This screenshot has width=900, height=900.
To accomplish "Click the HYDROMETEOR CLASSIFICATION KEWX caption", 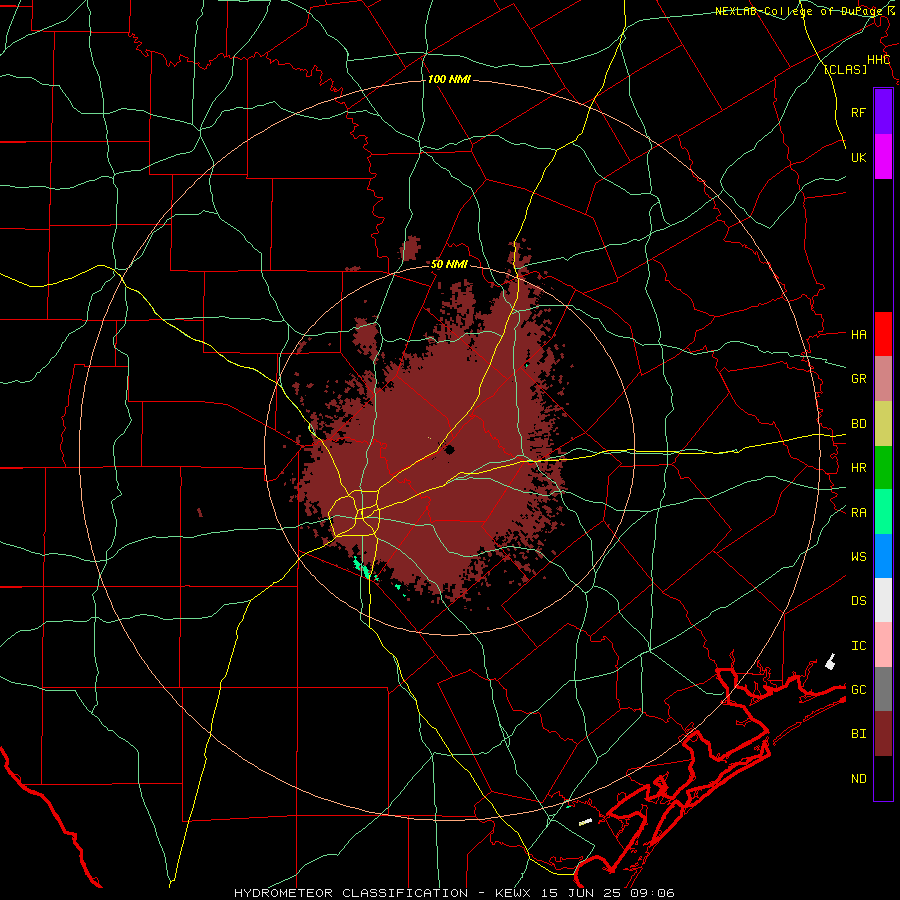I will coord(454,893).
